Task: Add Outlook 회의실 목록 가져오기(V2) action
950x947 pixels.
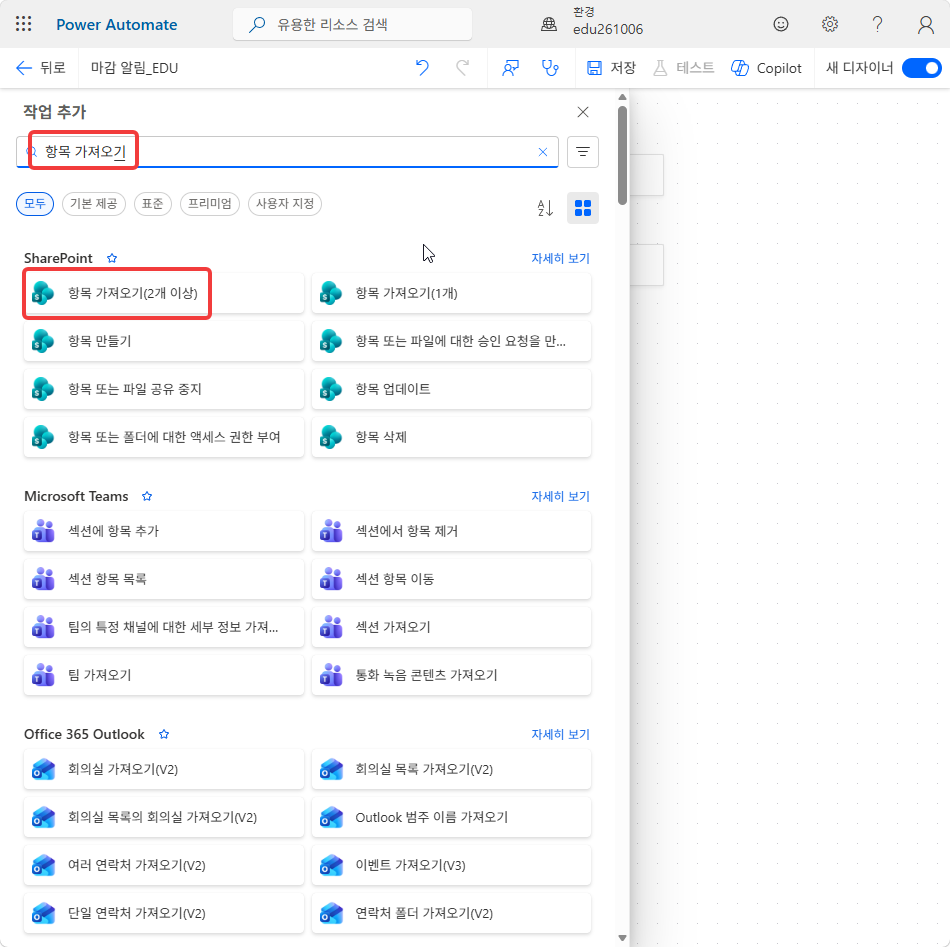Action: 451,769
